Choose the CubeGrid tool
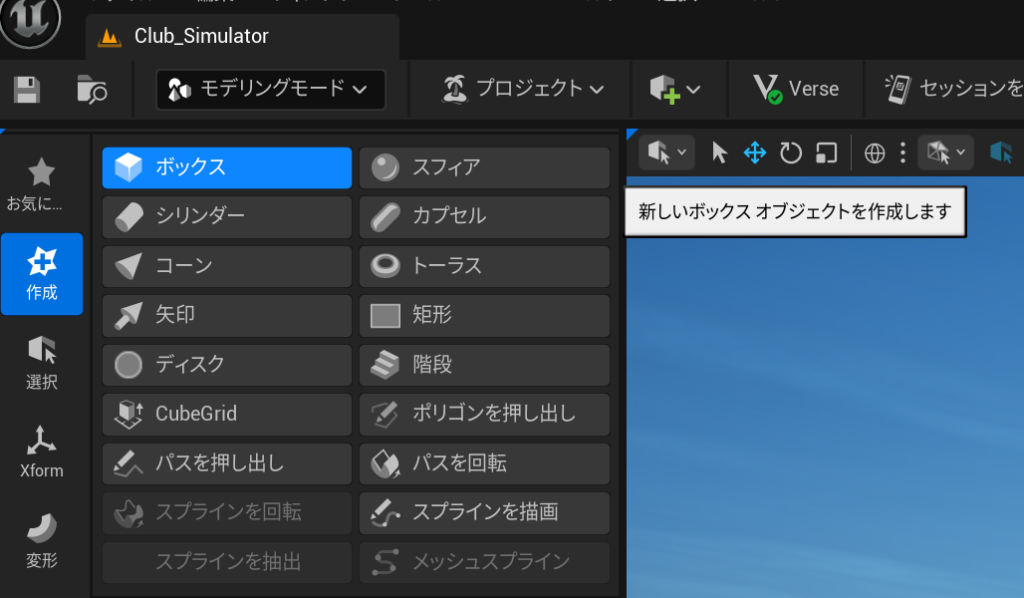This screenshot has height=598, width=1024. tap(227, 414)
